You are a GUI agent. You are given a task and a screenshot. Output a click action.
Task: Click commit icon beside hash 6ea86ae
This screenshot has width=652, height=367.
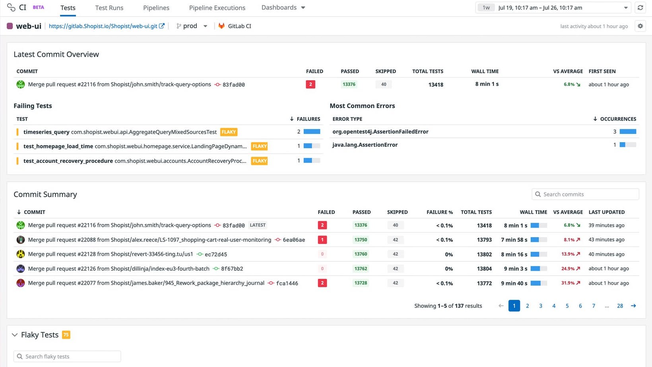pos(277,240)
